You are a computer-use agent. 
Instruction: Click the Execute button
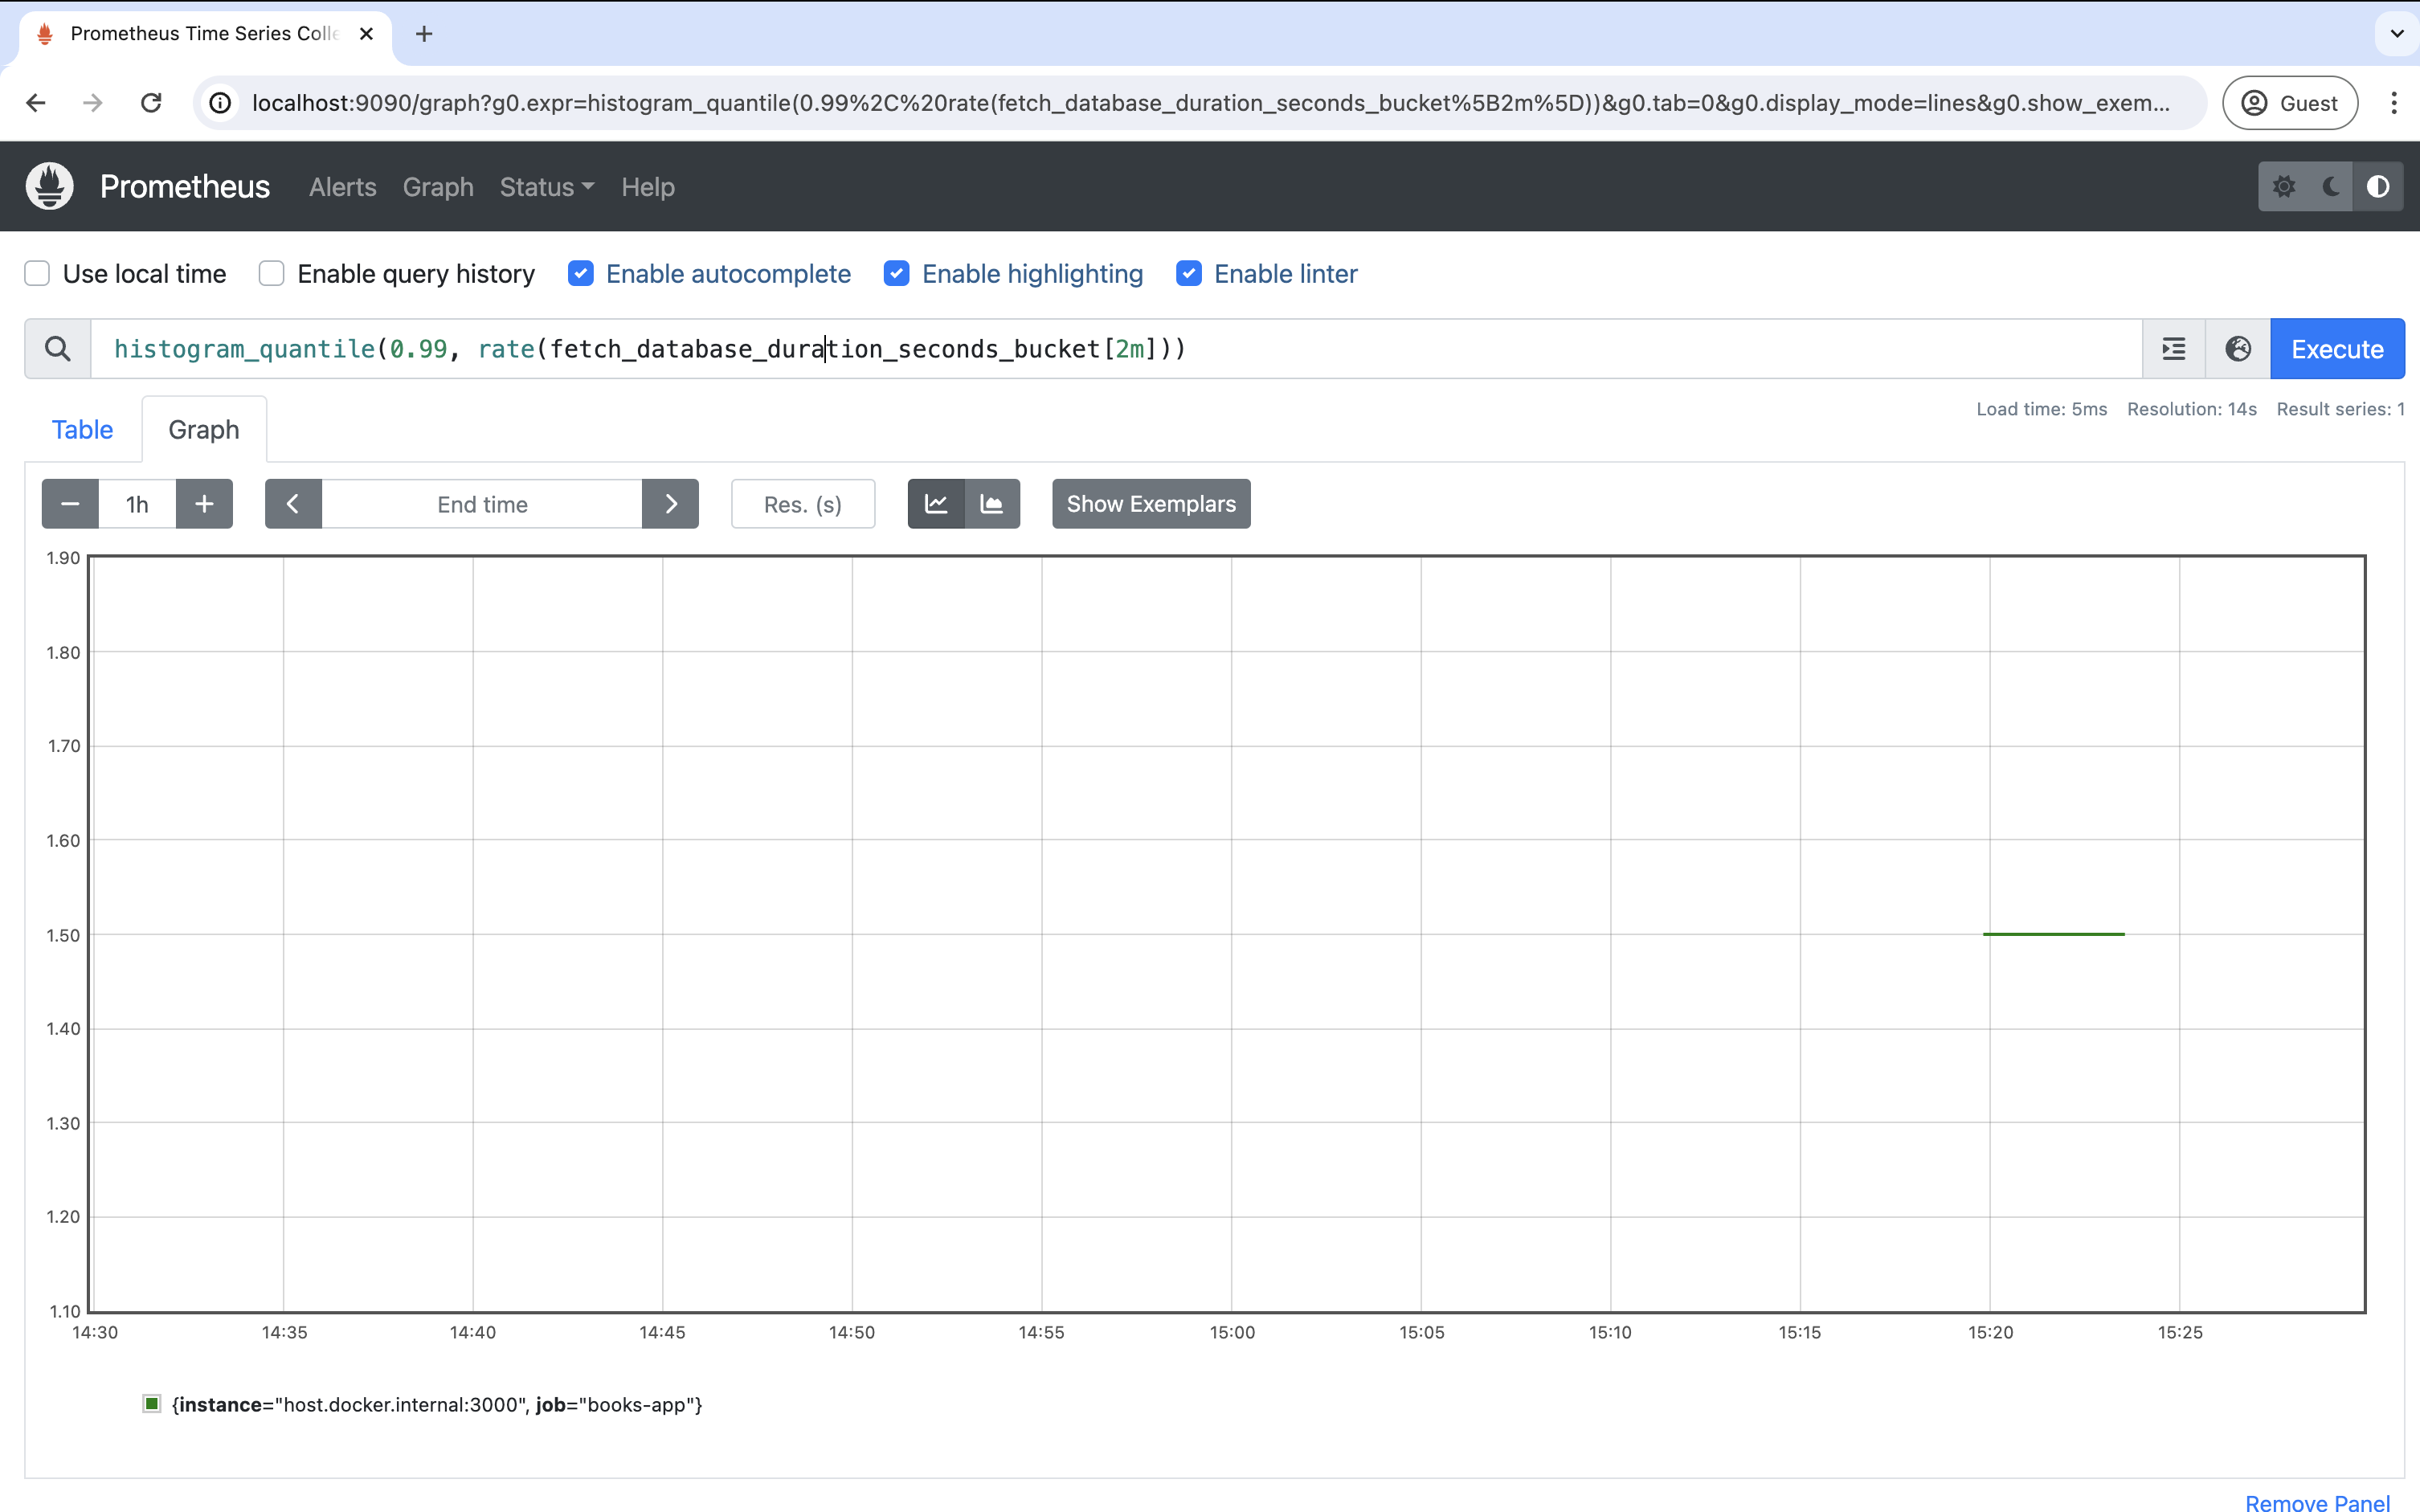click(x=2337, y=349)
